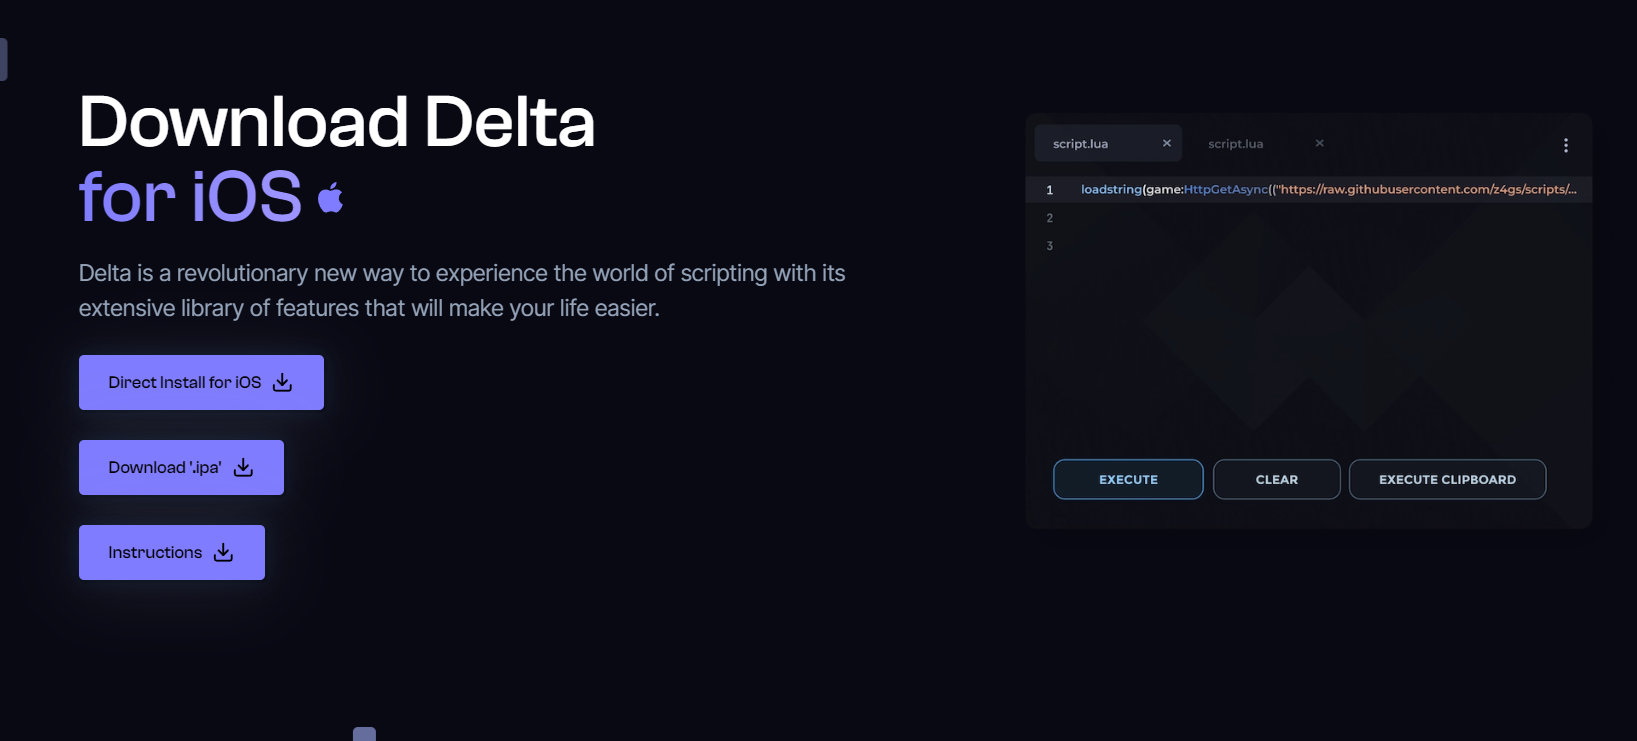
Task: Open the Instructions link
Action: coord(172,552)
